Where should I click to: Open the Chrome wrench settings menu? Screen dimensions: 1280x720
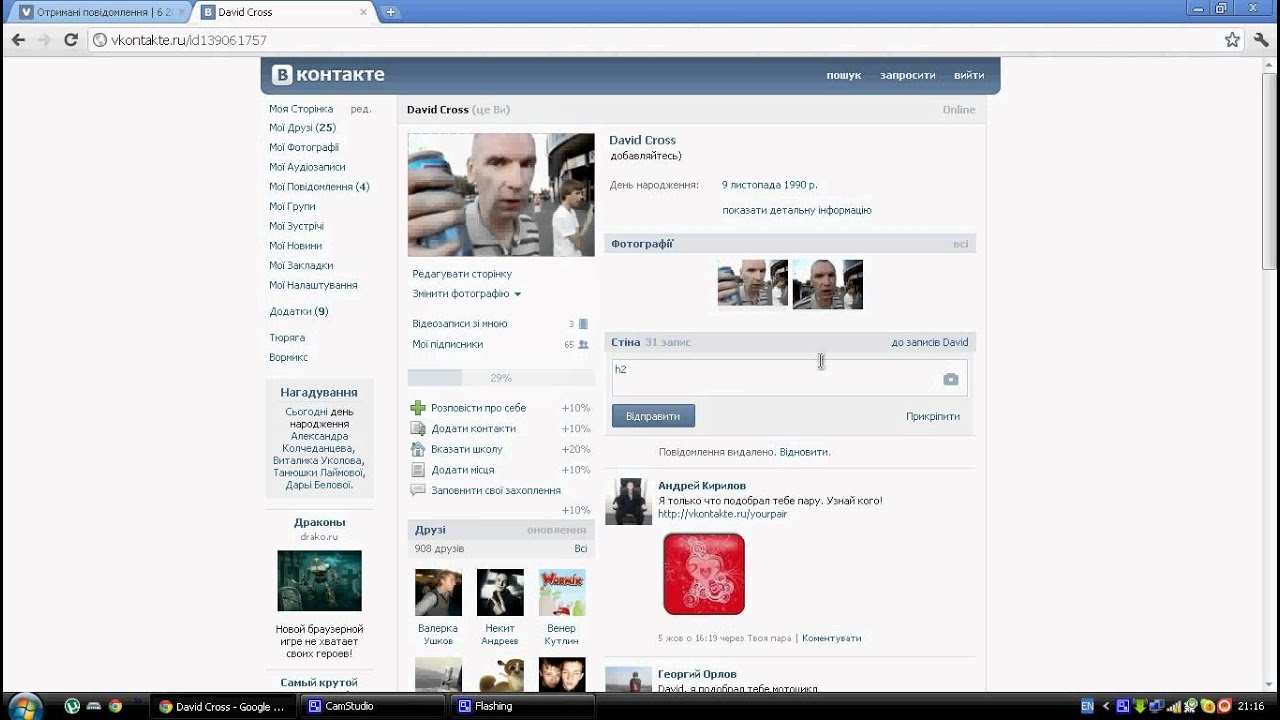(1260, 40)
